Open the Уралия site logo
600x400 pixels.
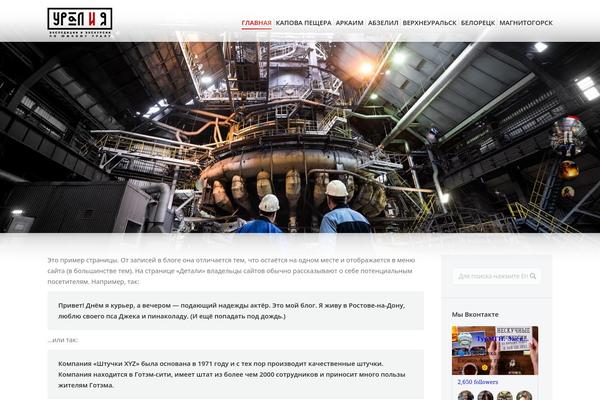(x=80, y=23)
